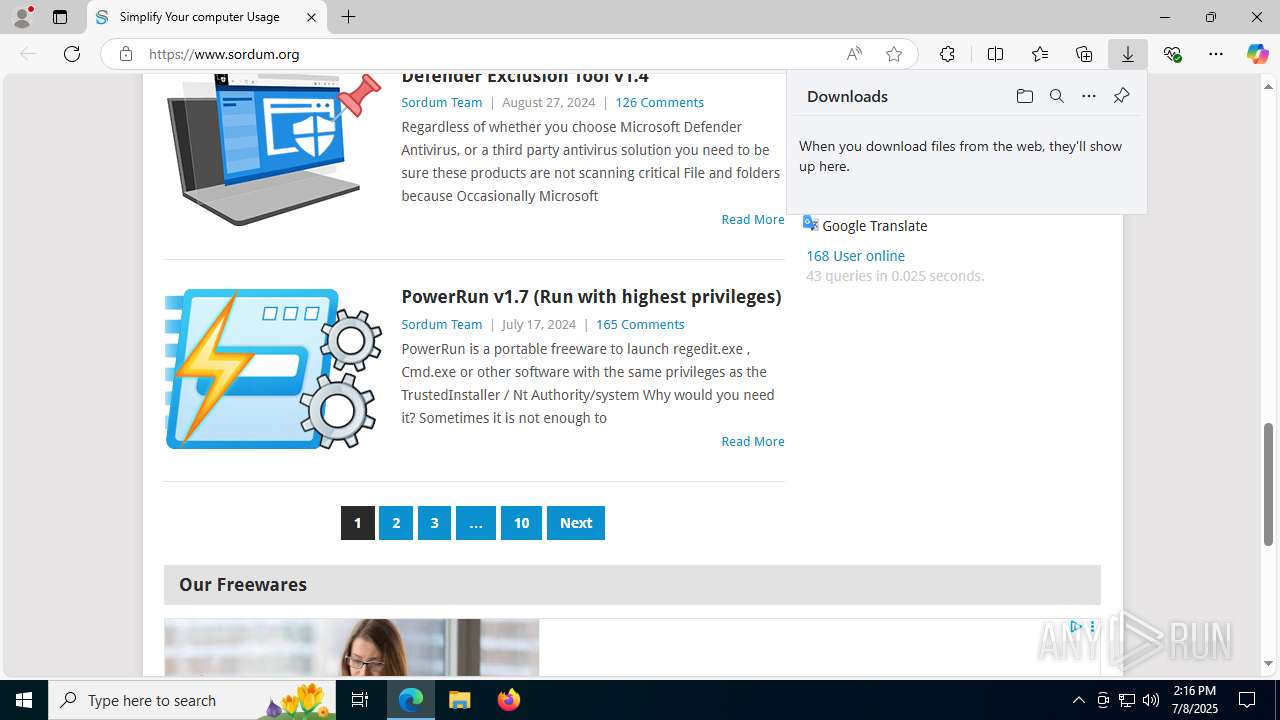Screen dimensions: 1280x720
Task: Open Defender Exclusion Tool article title
Action: pos(525,78)
